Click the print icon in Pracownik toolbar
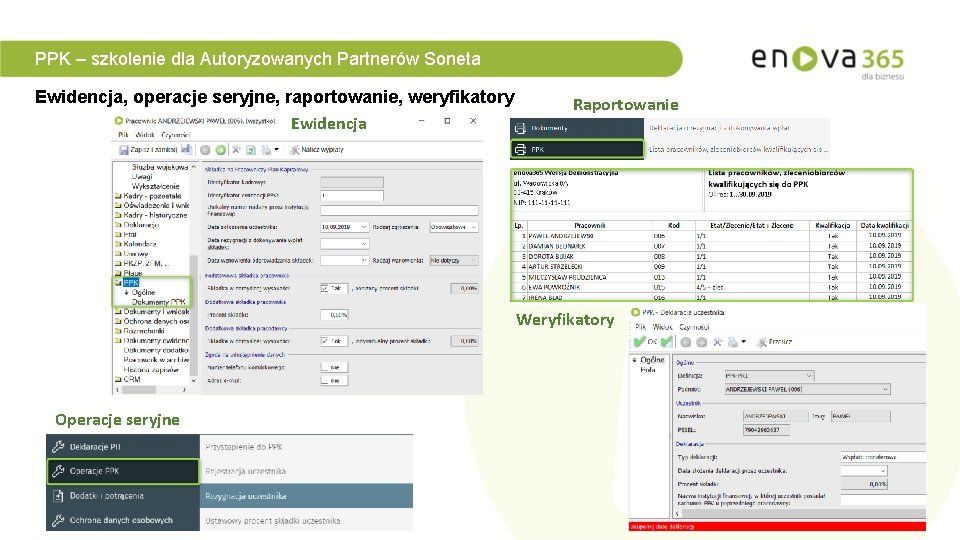The width and height of the screenshot is (960, 540). 266,149
